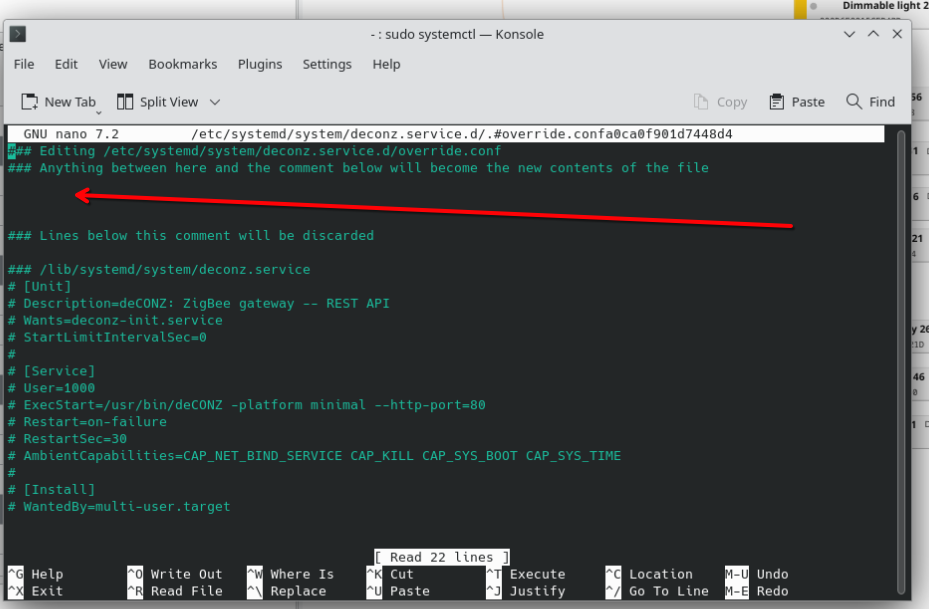This screenshot has width=929, height=609.
Task: Open the File menu
Action: (24, 64)
